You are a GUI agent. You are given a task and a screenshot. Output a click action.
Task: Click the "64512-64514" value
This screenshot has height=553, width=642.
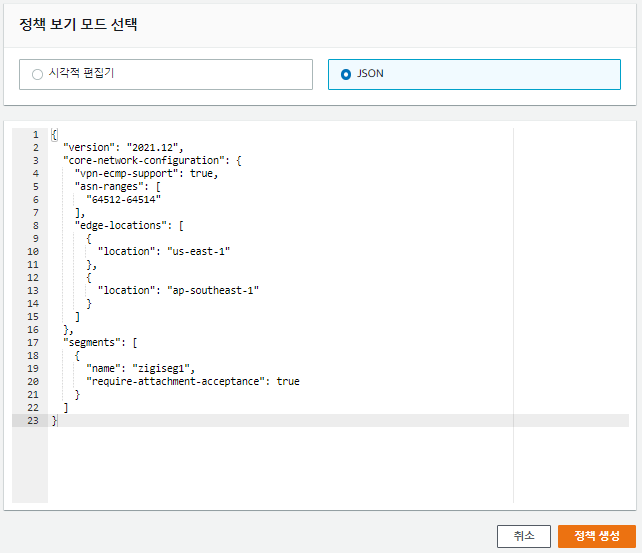coord(123,200)
